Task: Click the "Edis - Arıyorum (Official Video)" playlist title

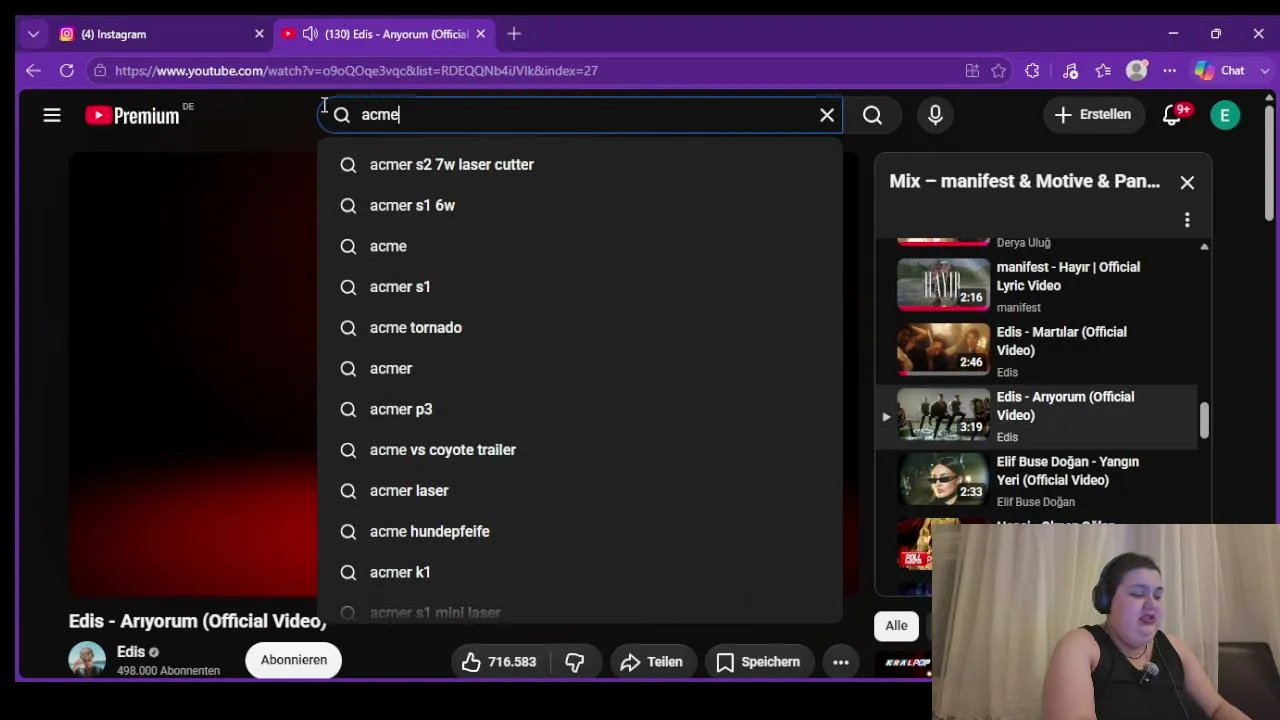Action: 1065,406
